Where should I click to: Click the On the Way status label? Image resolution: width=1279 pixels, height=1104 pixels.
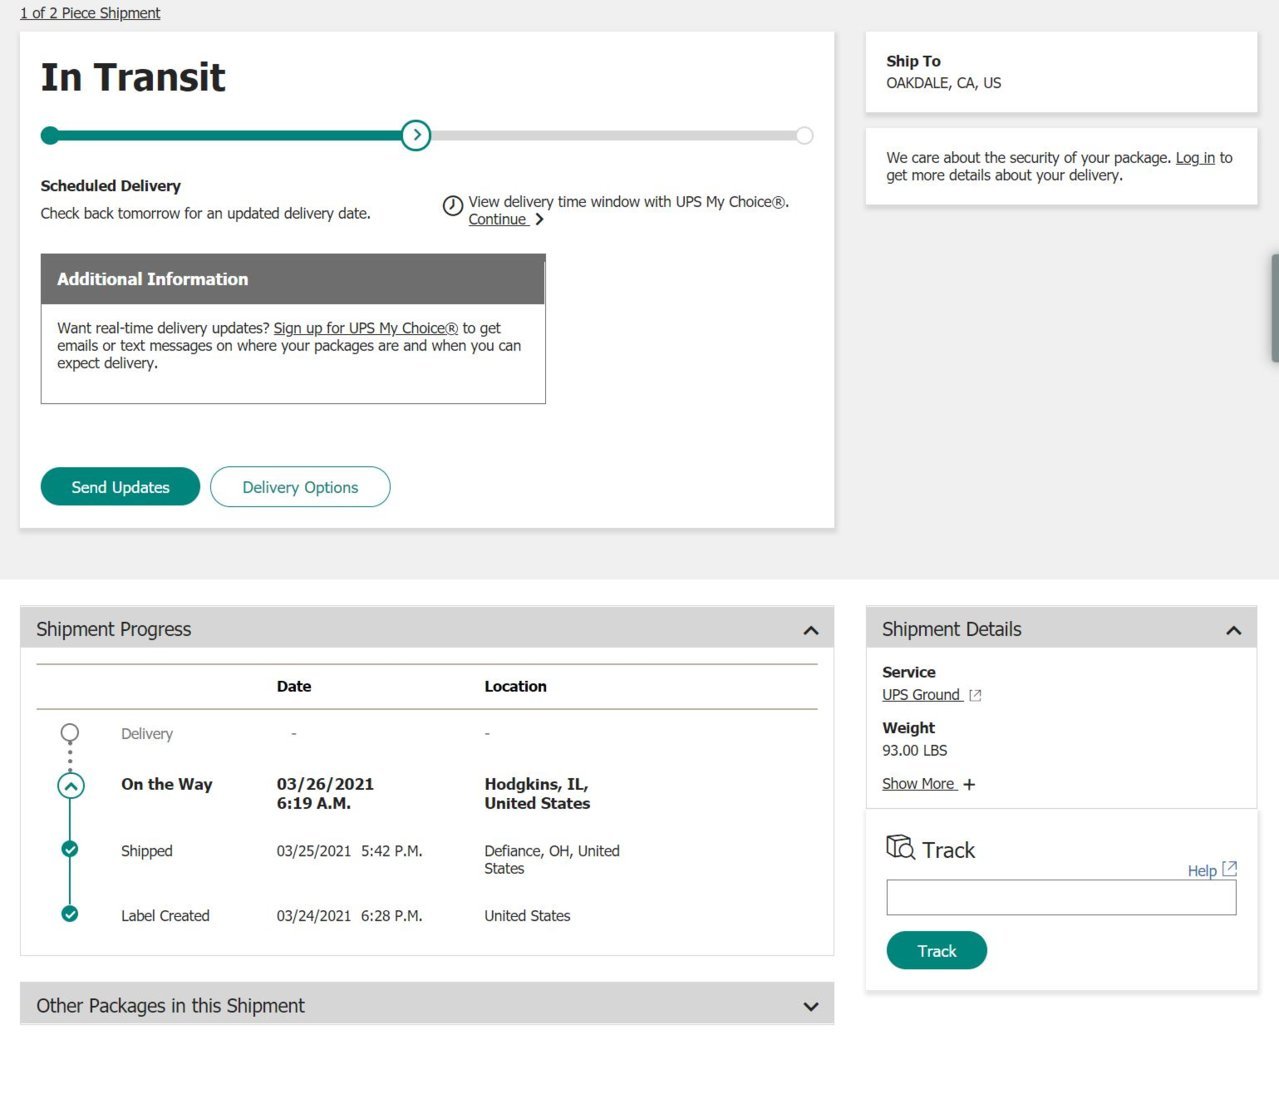pos(167,785)
